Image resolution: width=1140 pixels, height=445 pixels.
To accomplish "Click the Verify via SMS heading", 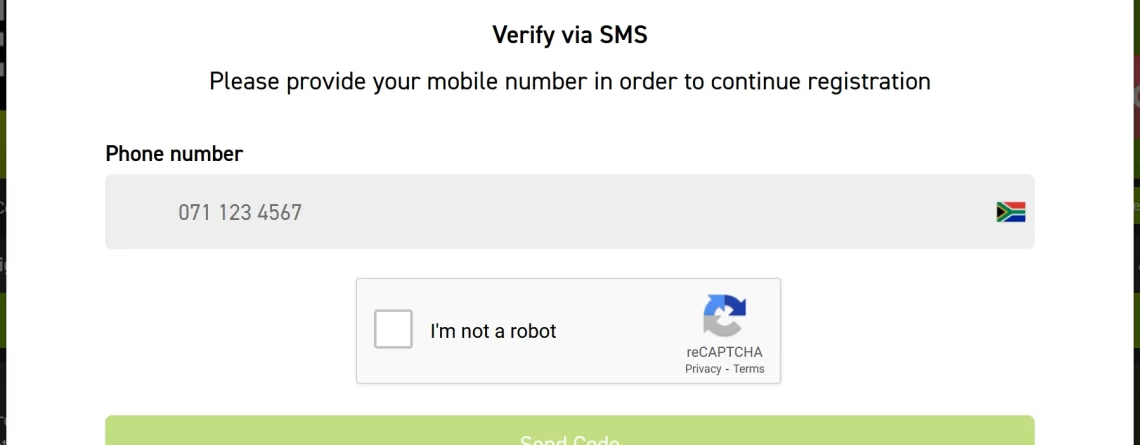I will coord(570,35).
